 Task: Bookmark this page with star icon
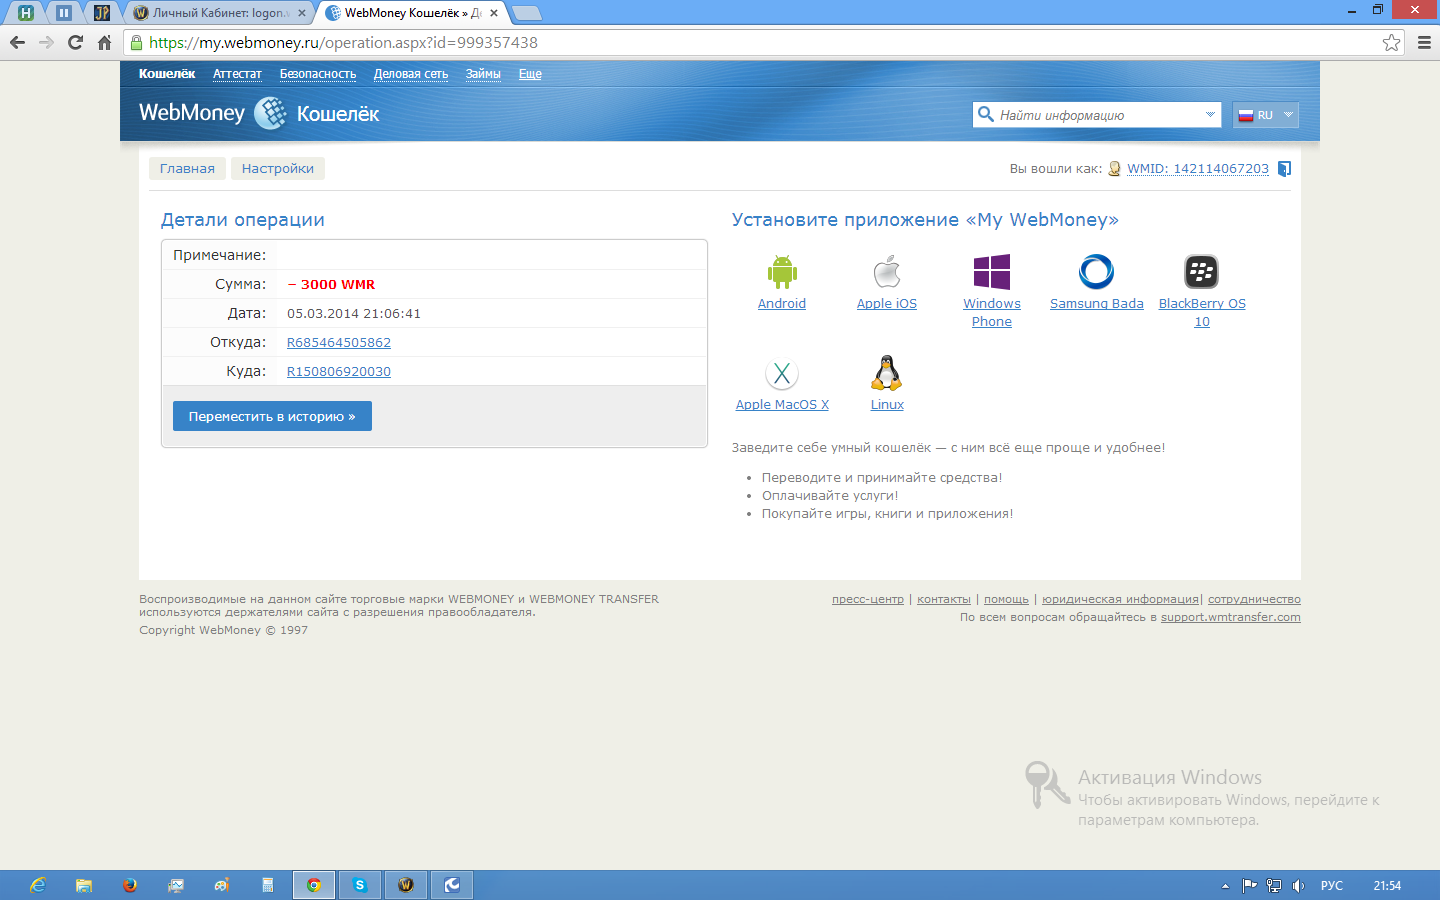point(1391,42)
